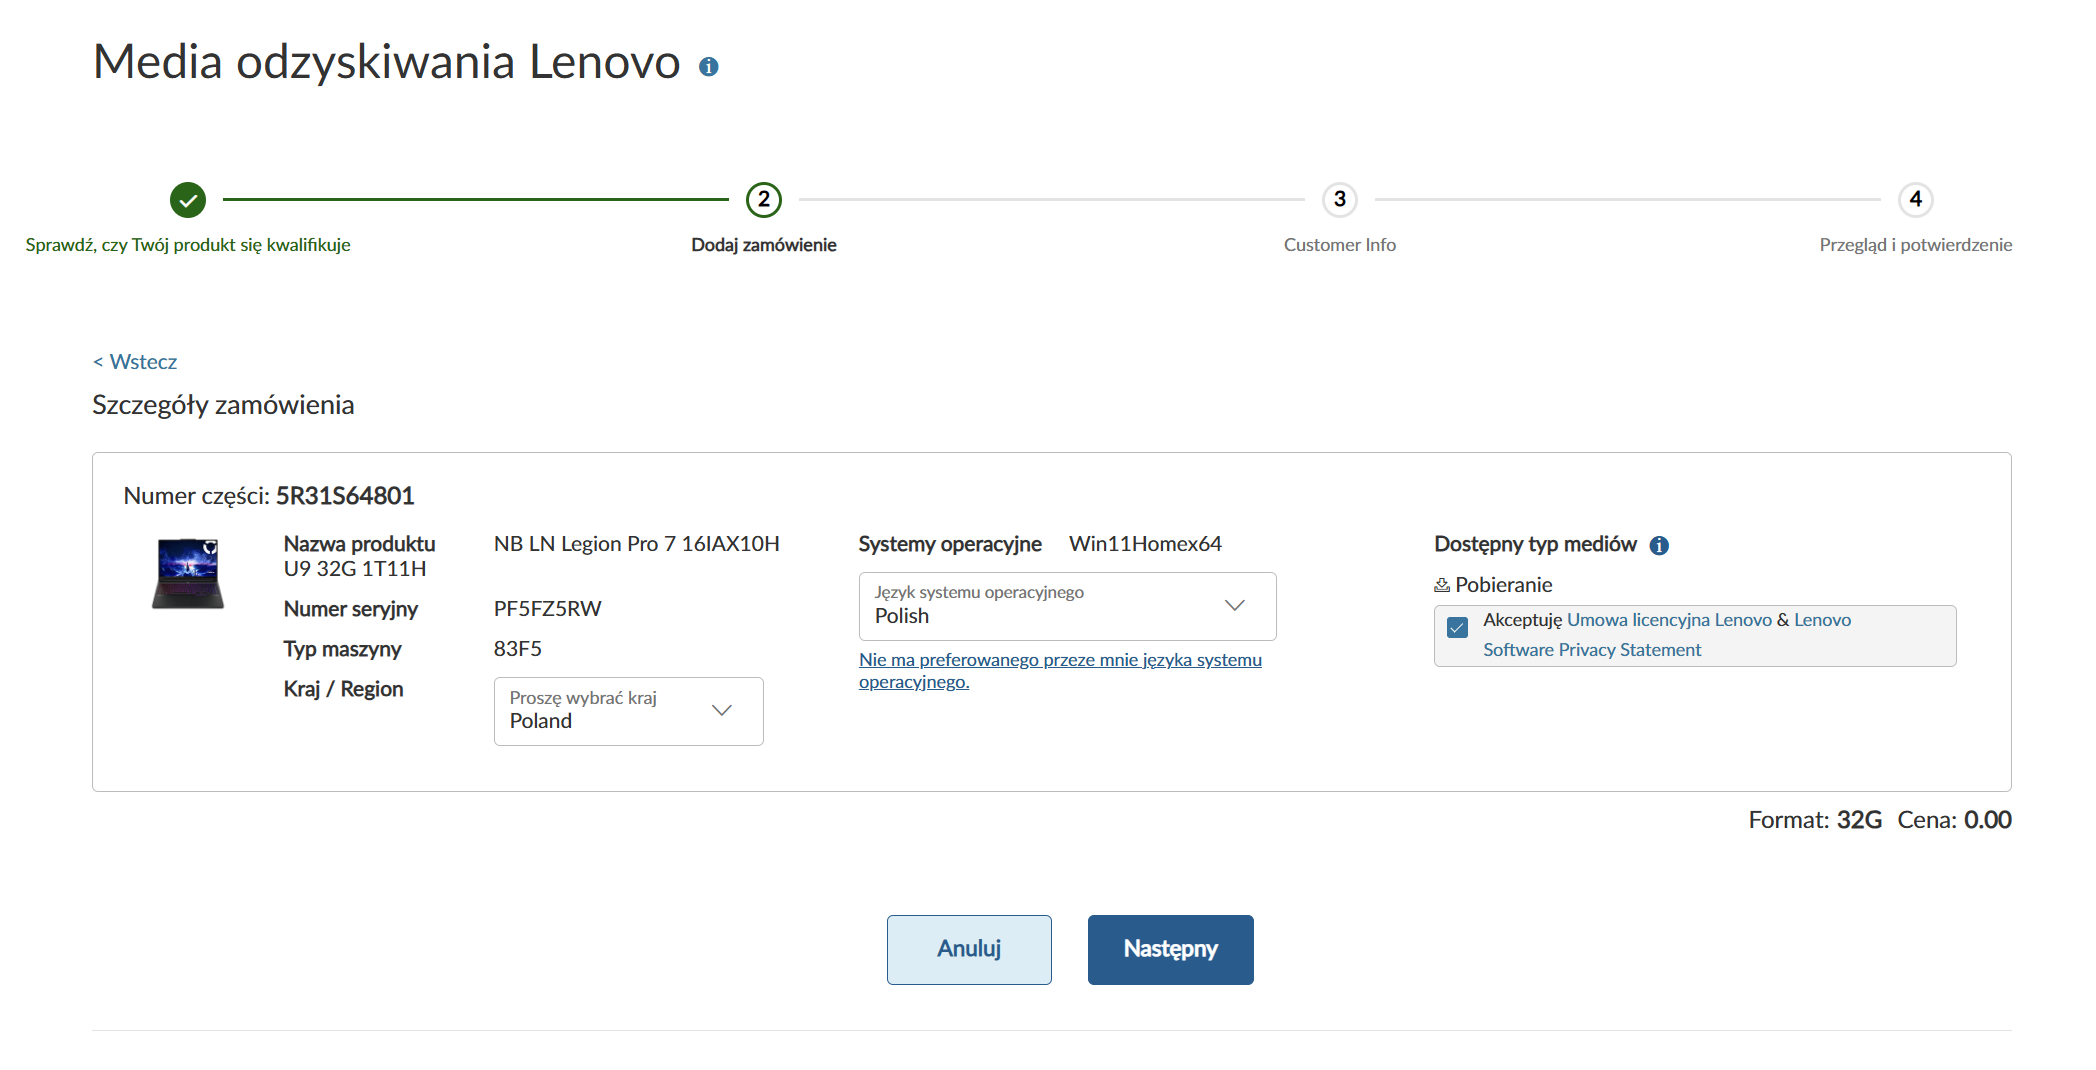Open Umowa licencyjna Lenovo link

point(1669,620)
